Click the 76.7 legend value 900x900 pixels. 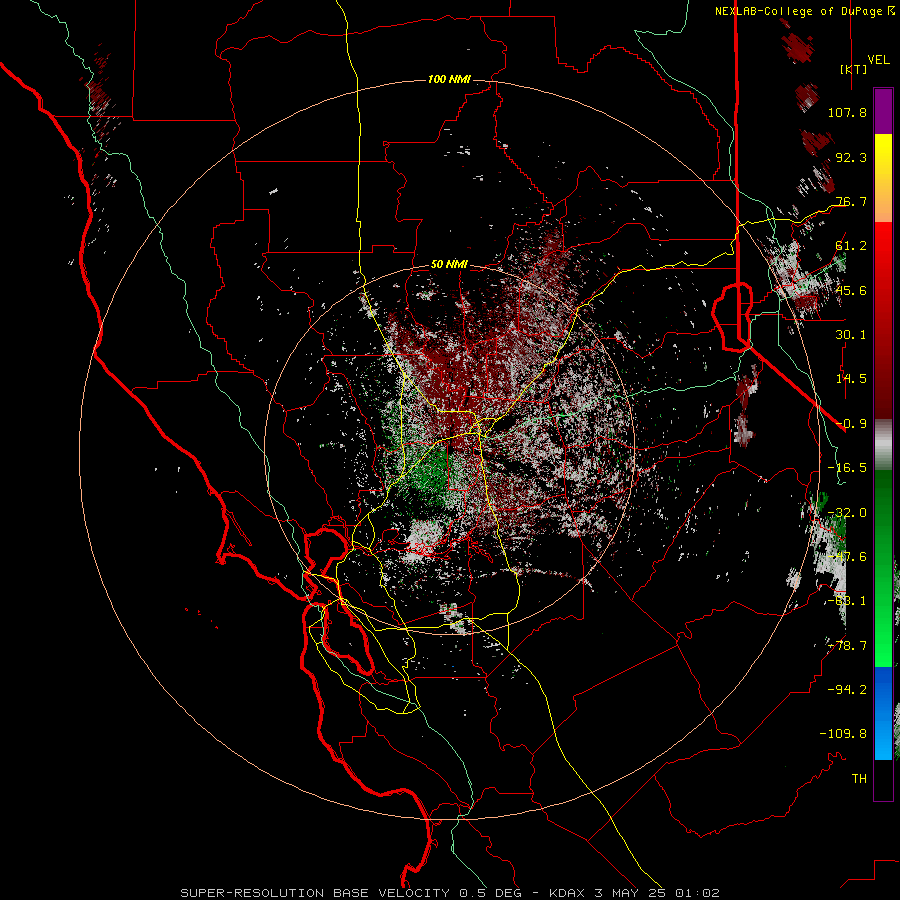point(851,201)
